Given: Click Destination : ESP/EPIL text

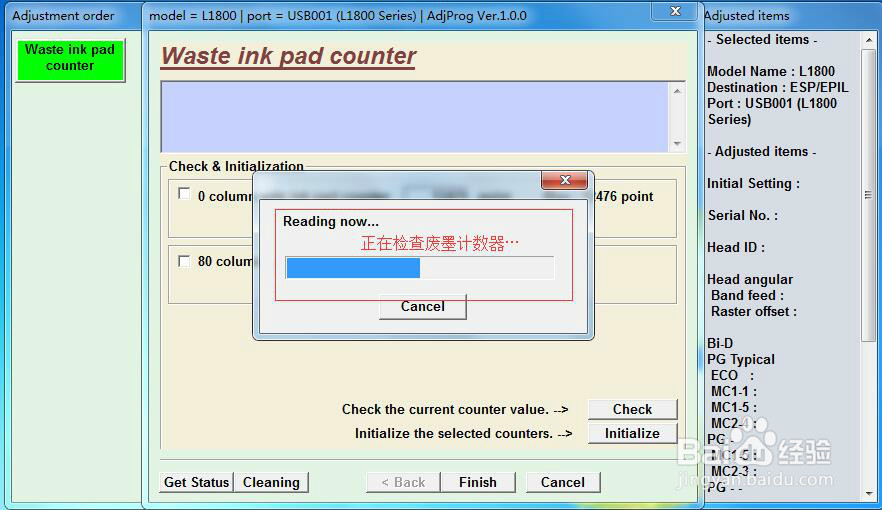Looking at the screenshot, I should [x=777, y=87].
